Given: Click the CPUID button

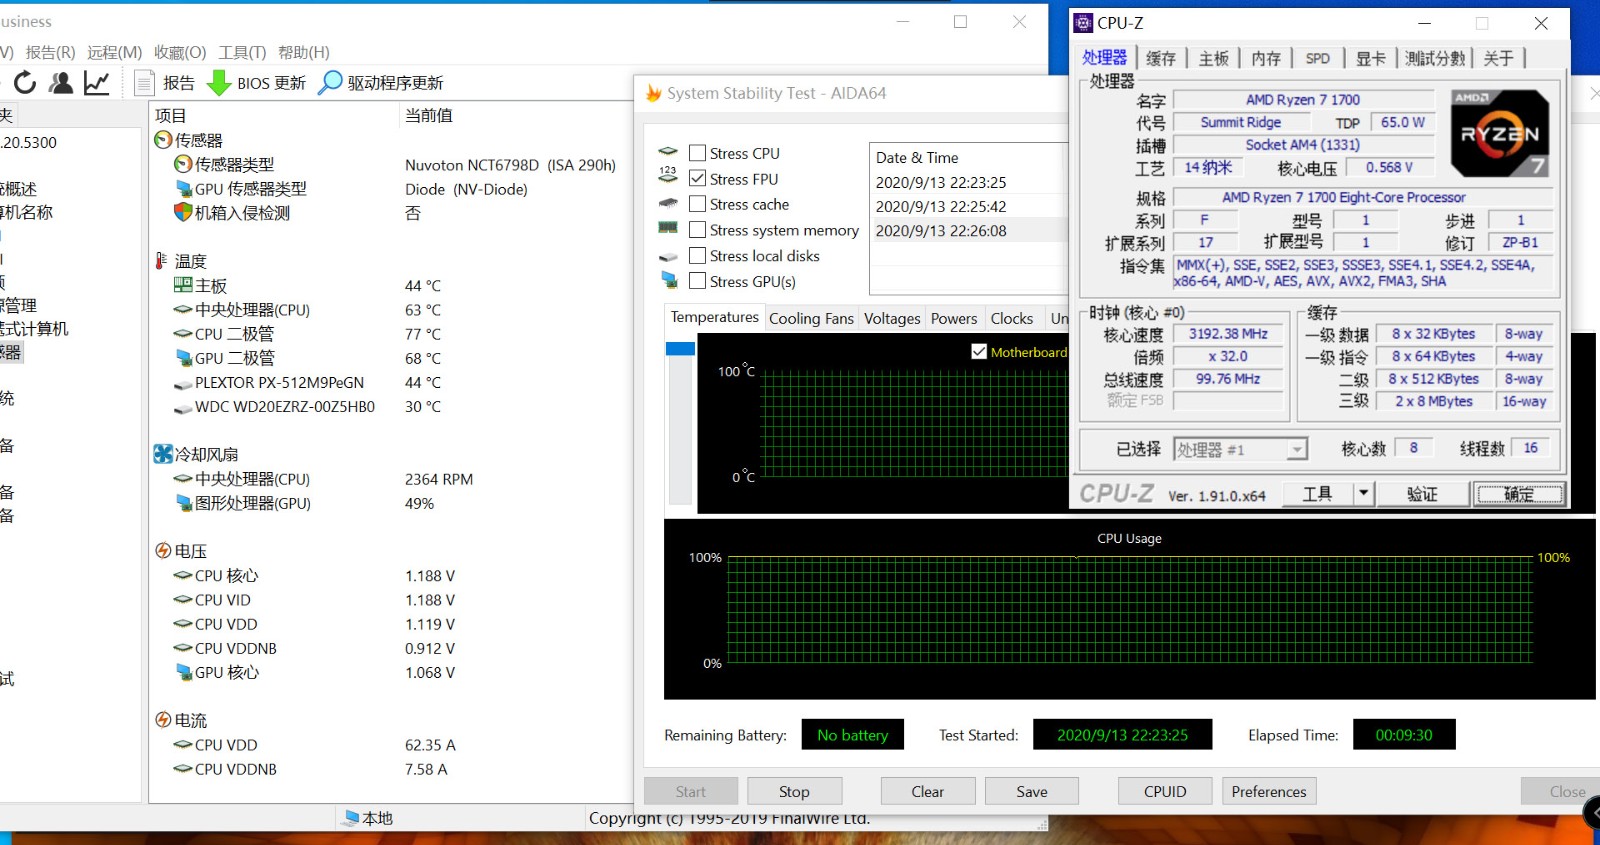Looking at the screenshot, I should click(x=1165, y=791).
